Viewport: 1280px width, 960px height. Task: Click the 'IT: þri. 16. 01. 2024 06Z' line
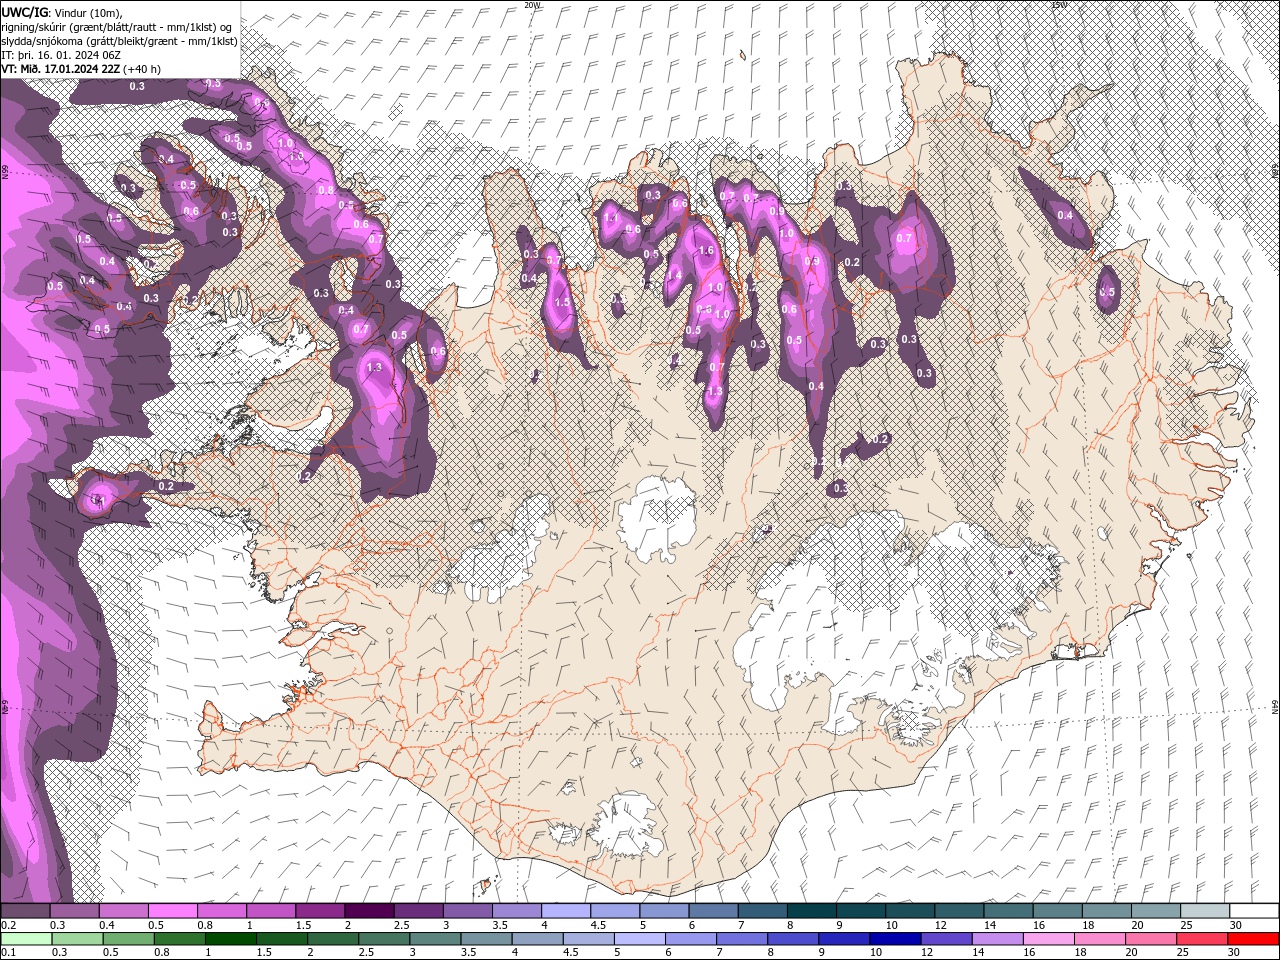click(x=61, y=54)
